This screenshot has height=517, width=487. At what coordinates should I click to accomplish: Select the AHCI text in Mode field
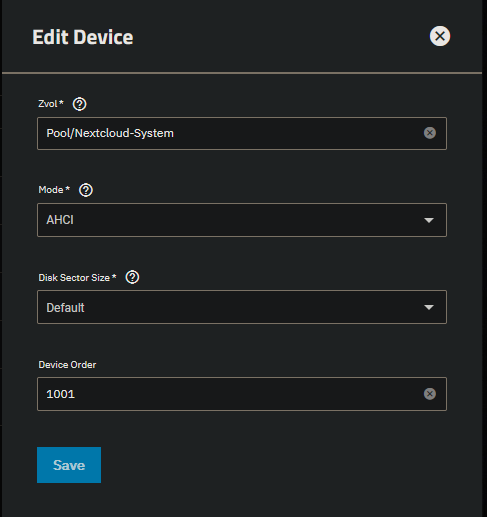click(x=60, y=220)
